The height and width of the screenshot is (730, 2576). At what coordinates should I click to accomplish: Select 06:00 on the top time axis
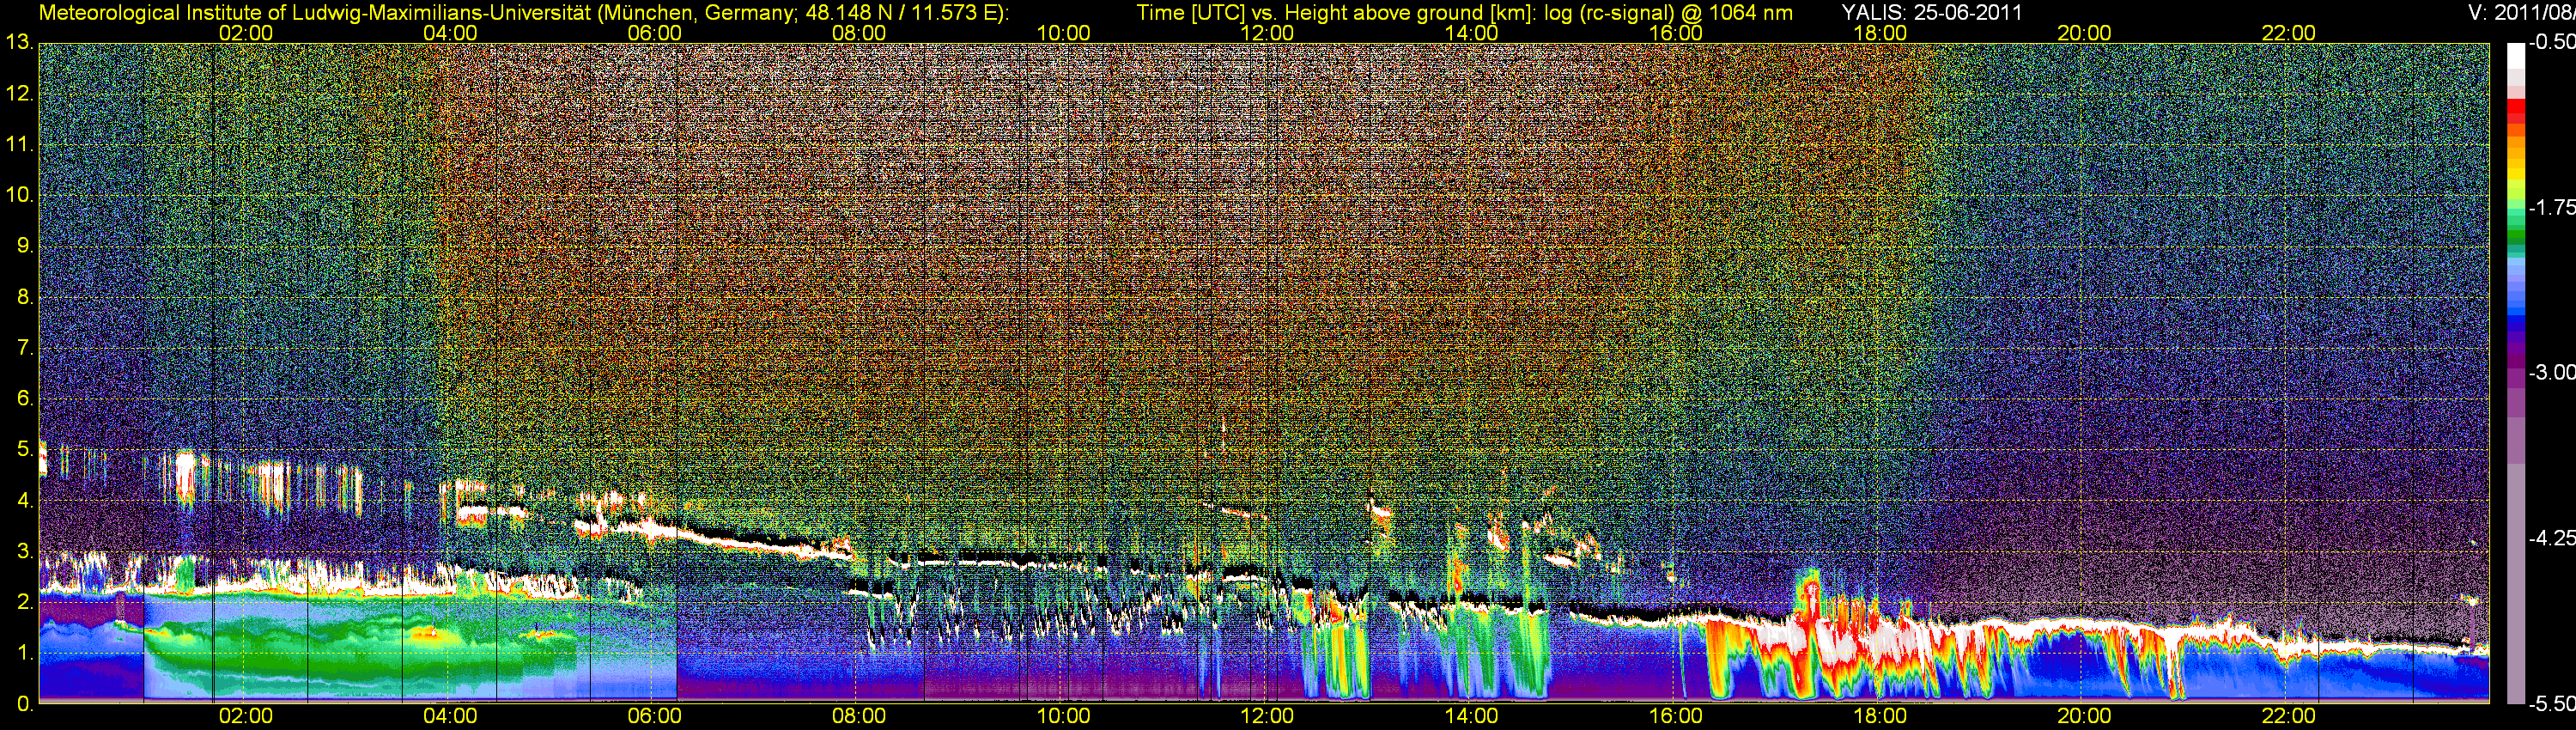coord(655,33)
